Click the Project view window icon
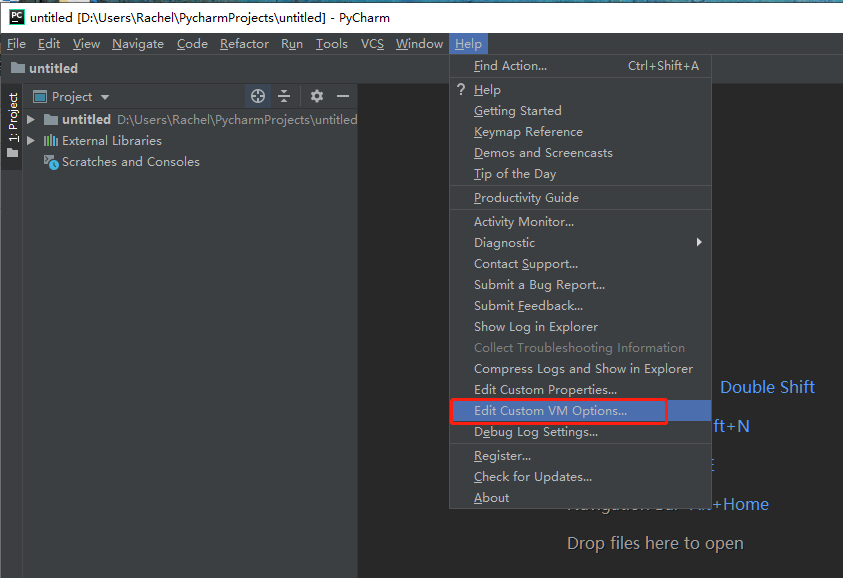Screen dimensions: 843x578 pyautogui.click(x=40, y=97)
